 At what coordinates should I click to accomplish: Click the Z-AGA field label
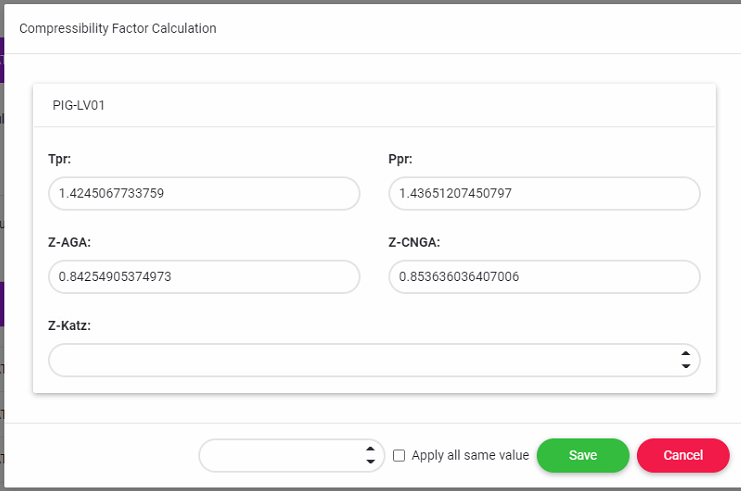pos(68,242)
